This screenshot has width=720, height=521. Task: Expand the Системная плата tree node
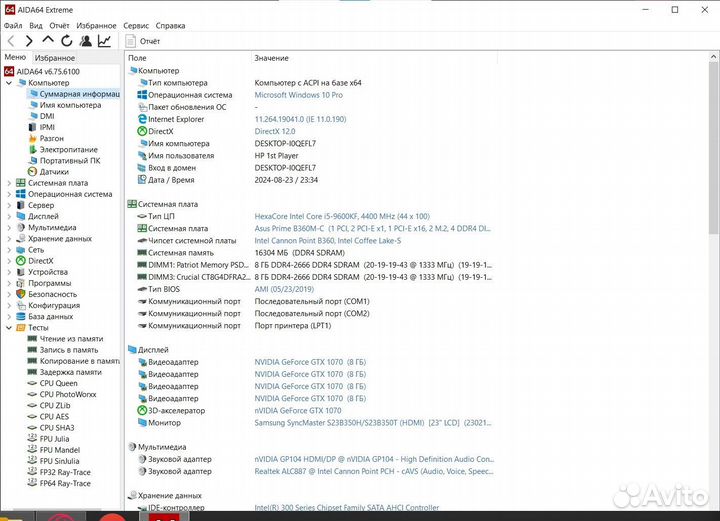[9, 183]
